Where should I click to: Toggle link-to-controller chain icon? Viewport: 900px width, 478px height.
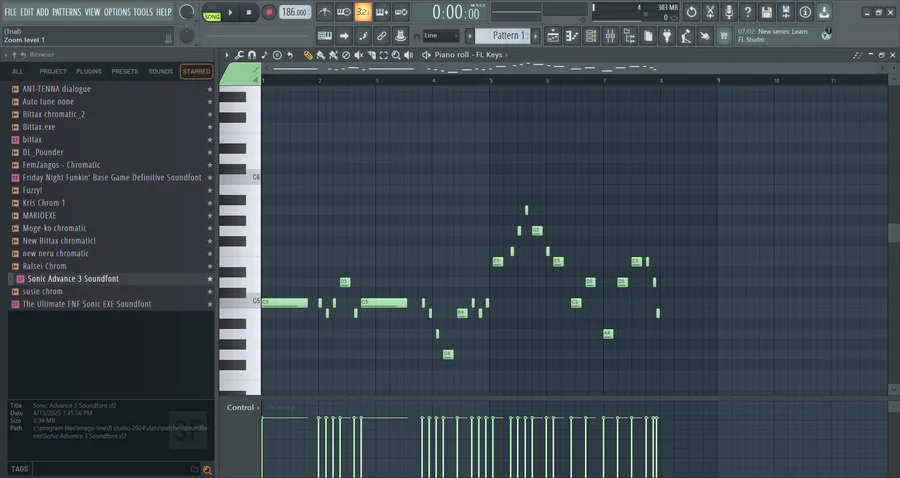pos(382,36)
